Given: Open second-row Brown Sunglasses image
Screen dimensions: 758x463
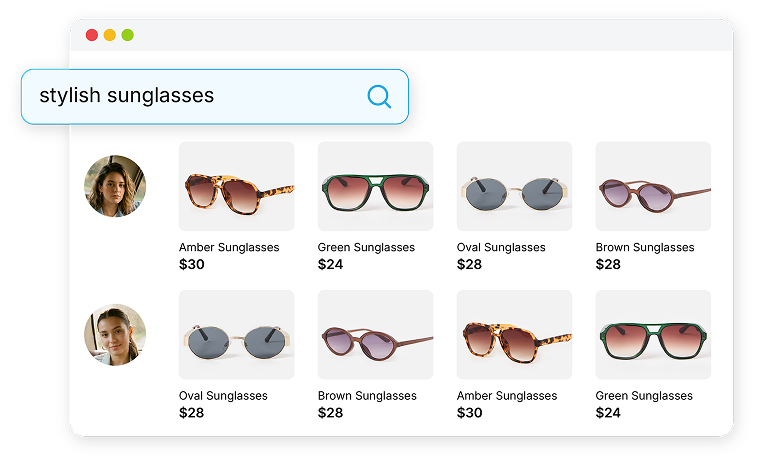Looking at the screenshot, I should click(x=375, y=334).
